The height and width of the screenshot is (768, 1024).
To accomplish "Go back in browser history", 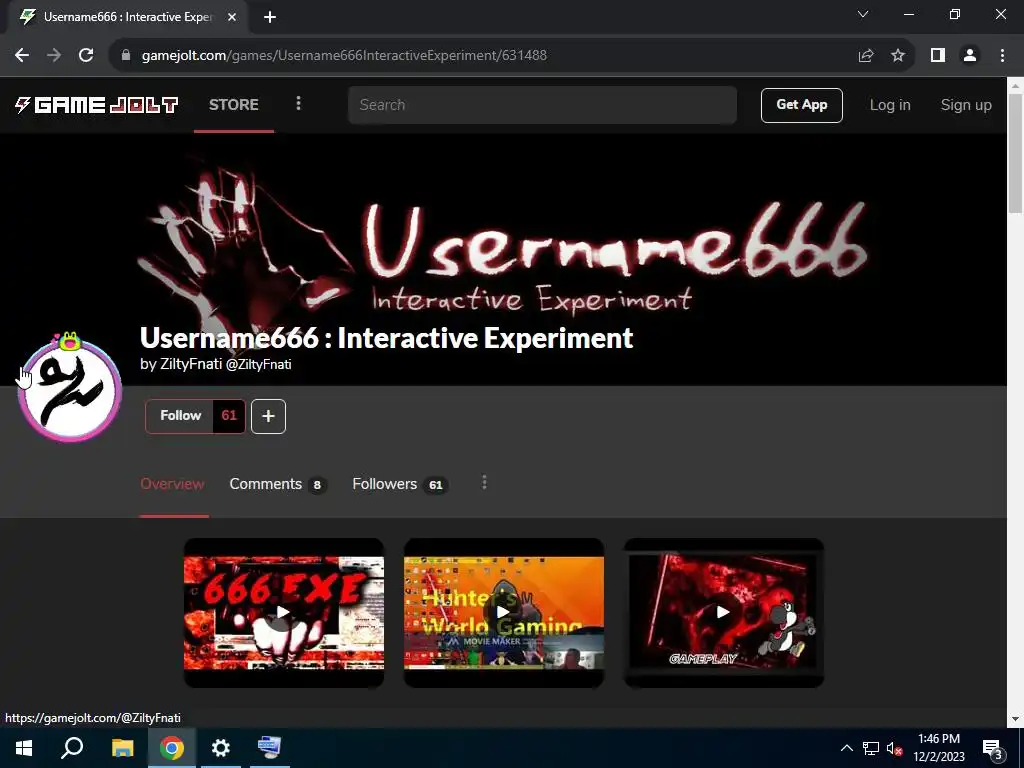I will point(22,55).
